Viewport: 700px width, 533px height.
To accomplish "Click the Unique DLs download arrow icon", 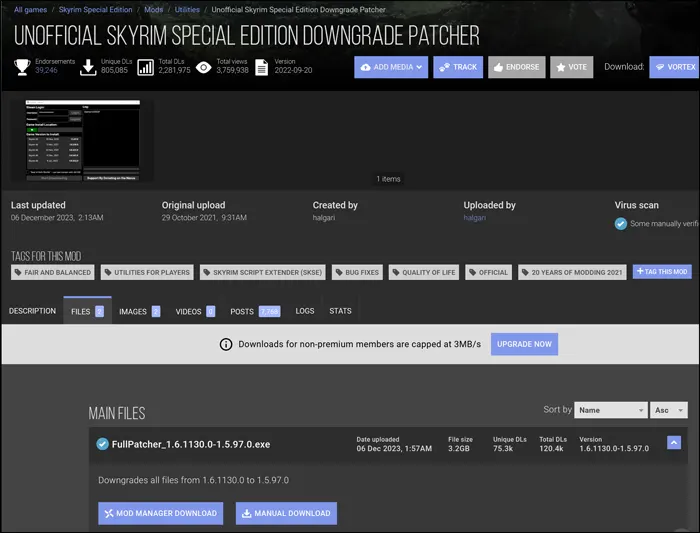I will pos(88,67).
